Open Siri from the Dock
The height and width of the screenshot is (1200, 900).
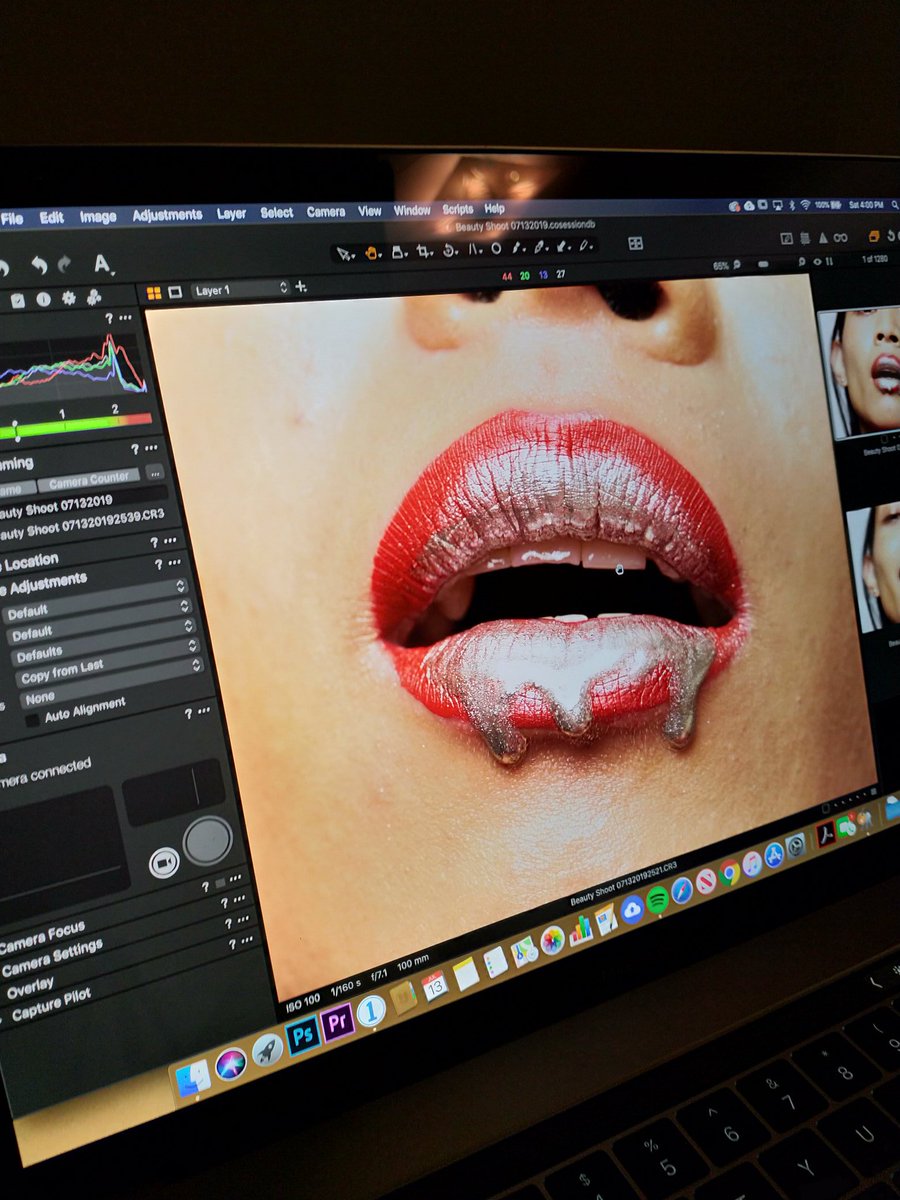click(x=231, y=1062)
